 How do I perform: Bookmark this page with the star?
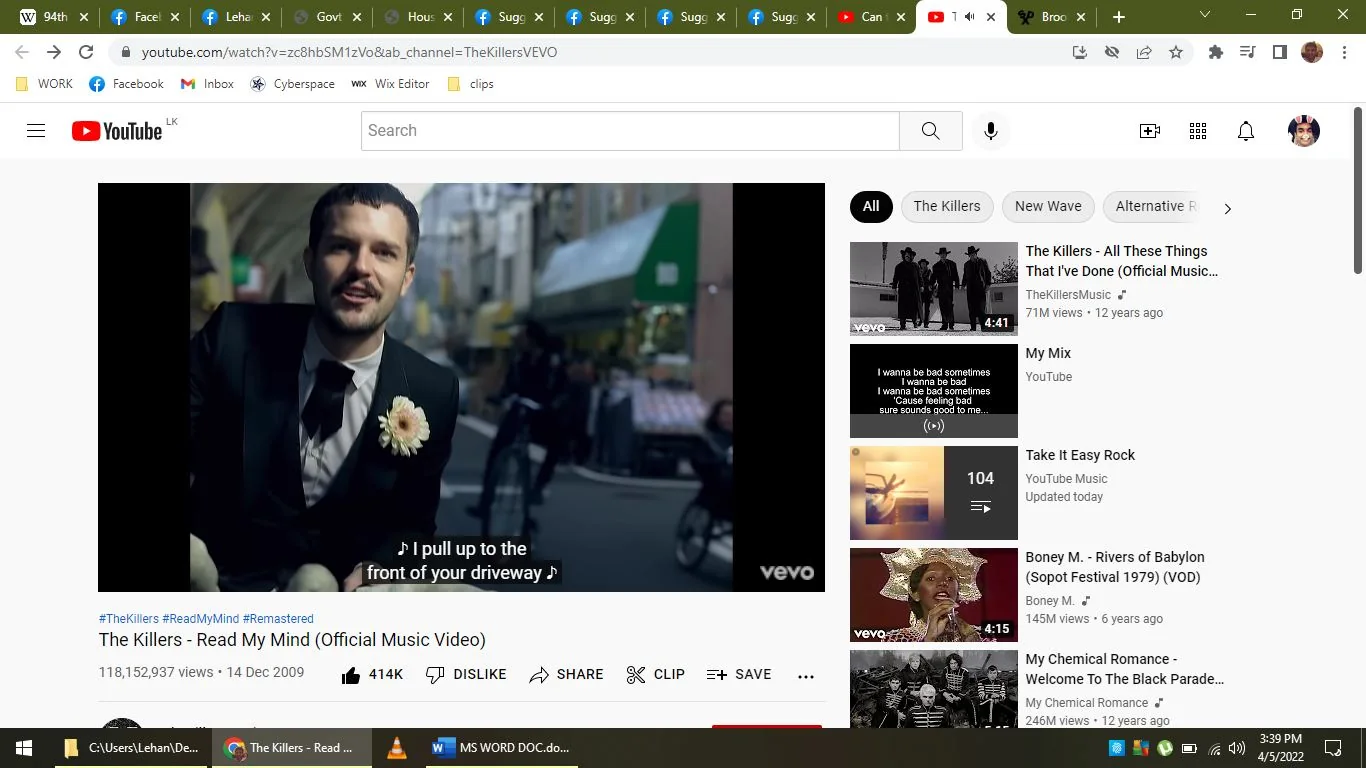(x=1176, y=52)
